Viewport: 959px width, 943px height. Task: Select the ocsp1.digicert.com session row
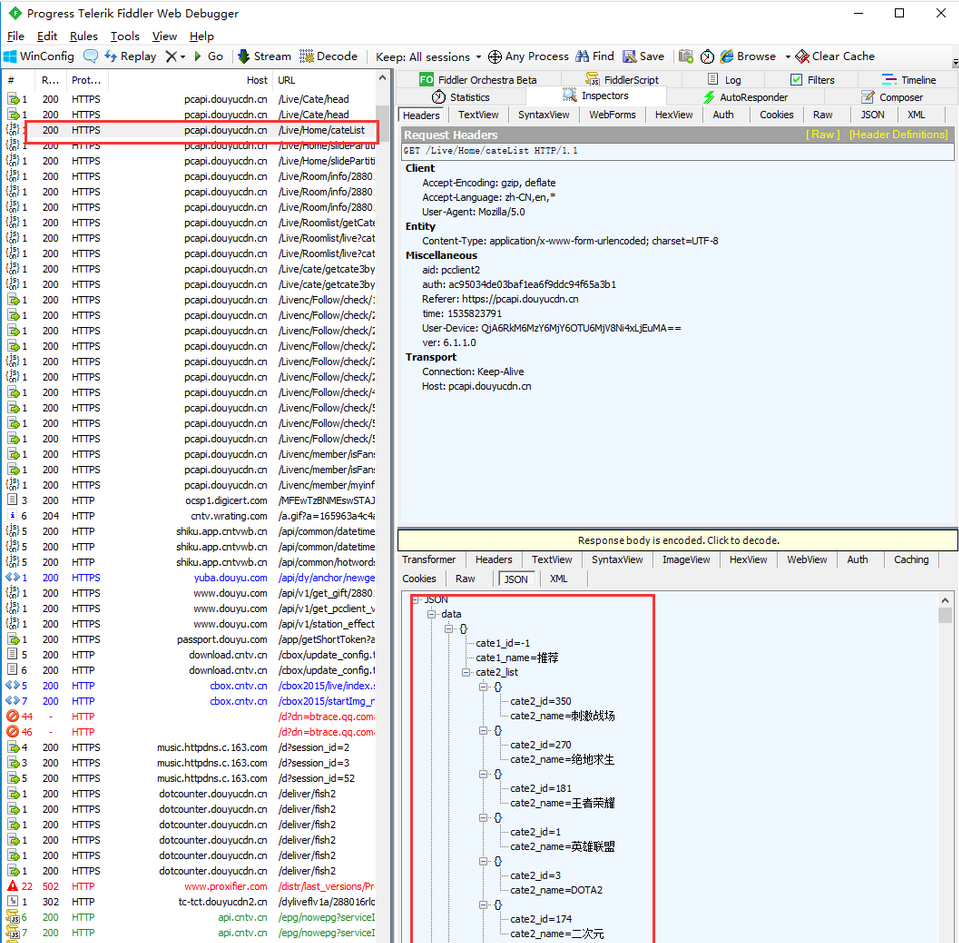pyautogui.click(x=191, y=500)
